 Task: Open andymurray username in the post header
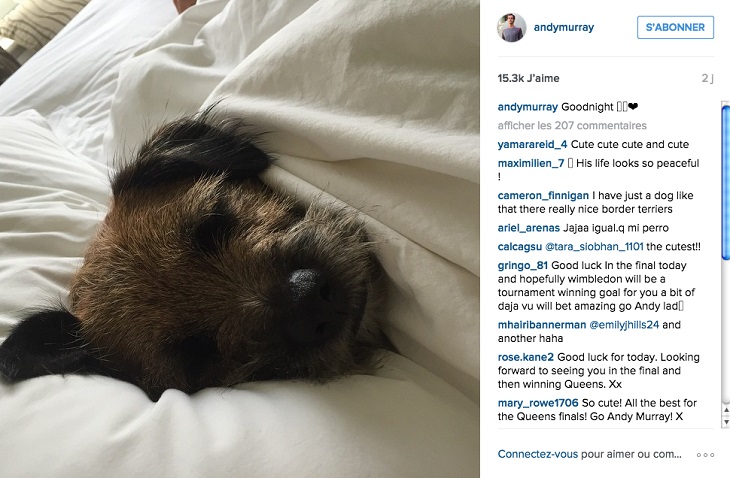564,27
